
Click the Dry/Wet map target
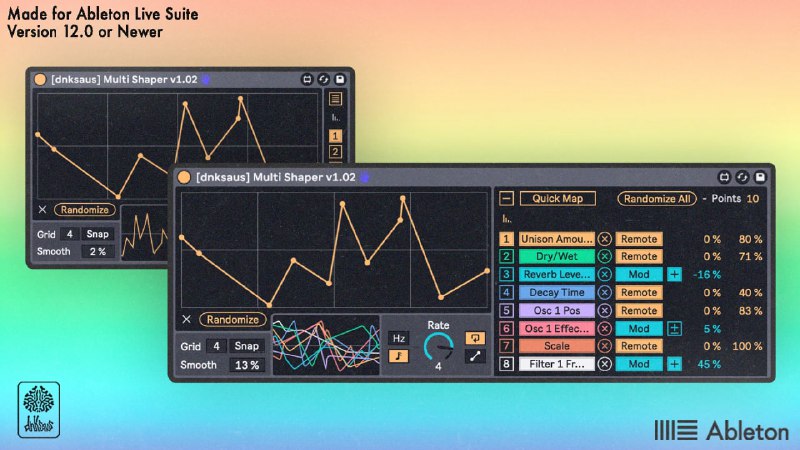(557, 256)
